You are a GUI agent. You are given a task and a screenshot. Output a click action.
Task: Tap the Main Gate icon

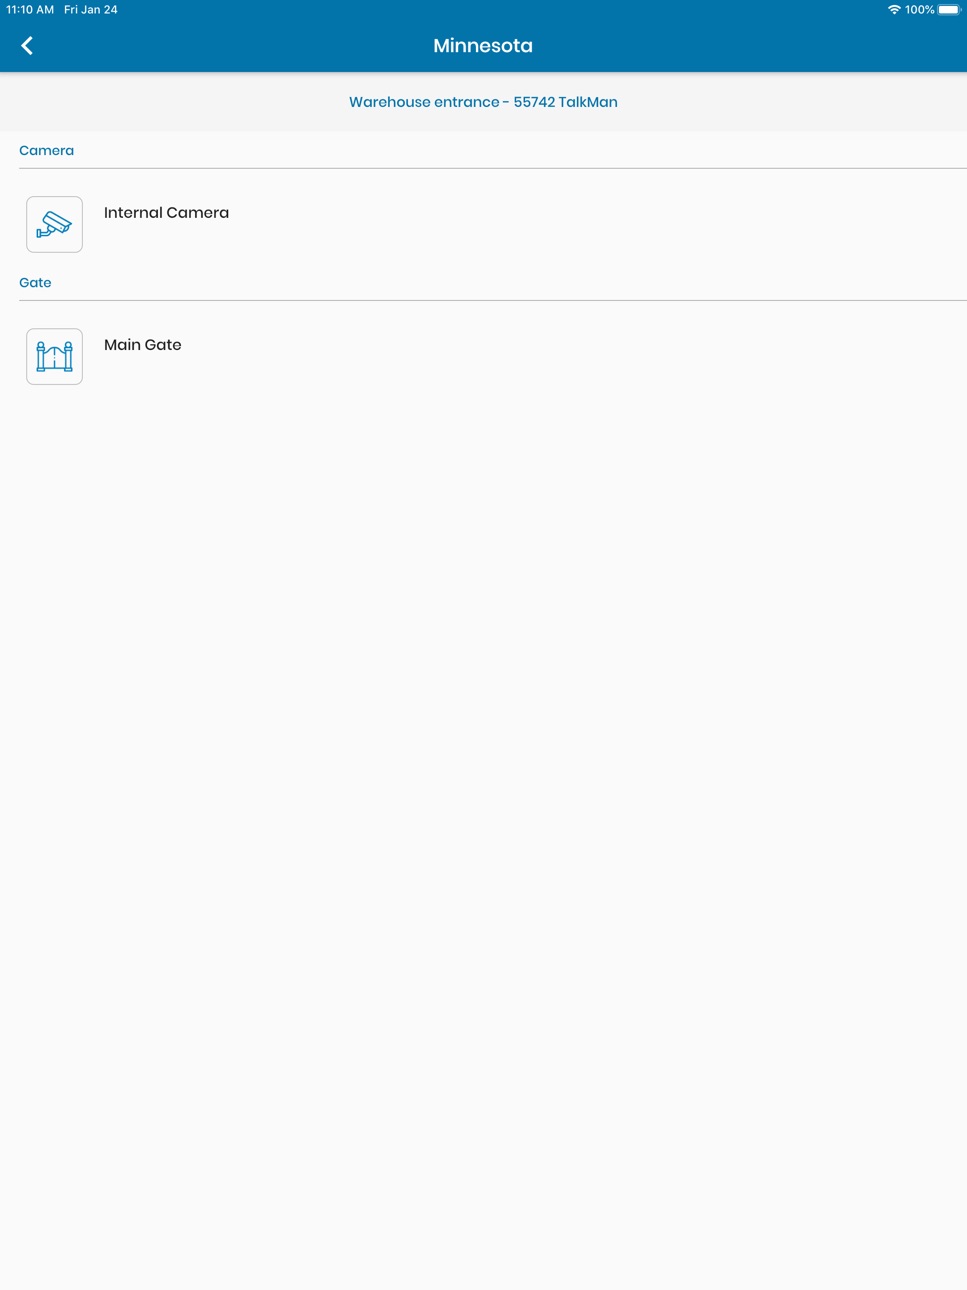pos(54,356)
